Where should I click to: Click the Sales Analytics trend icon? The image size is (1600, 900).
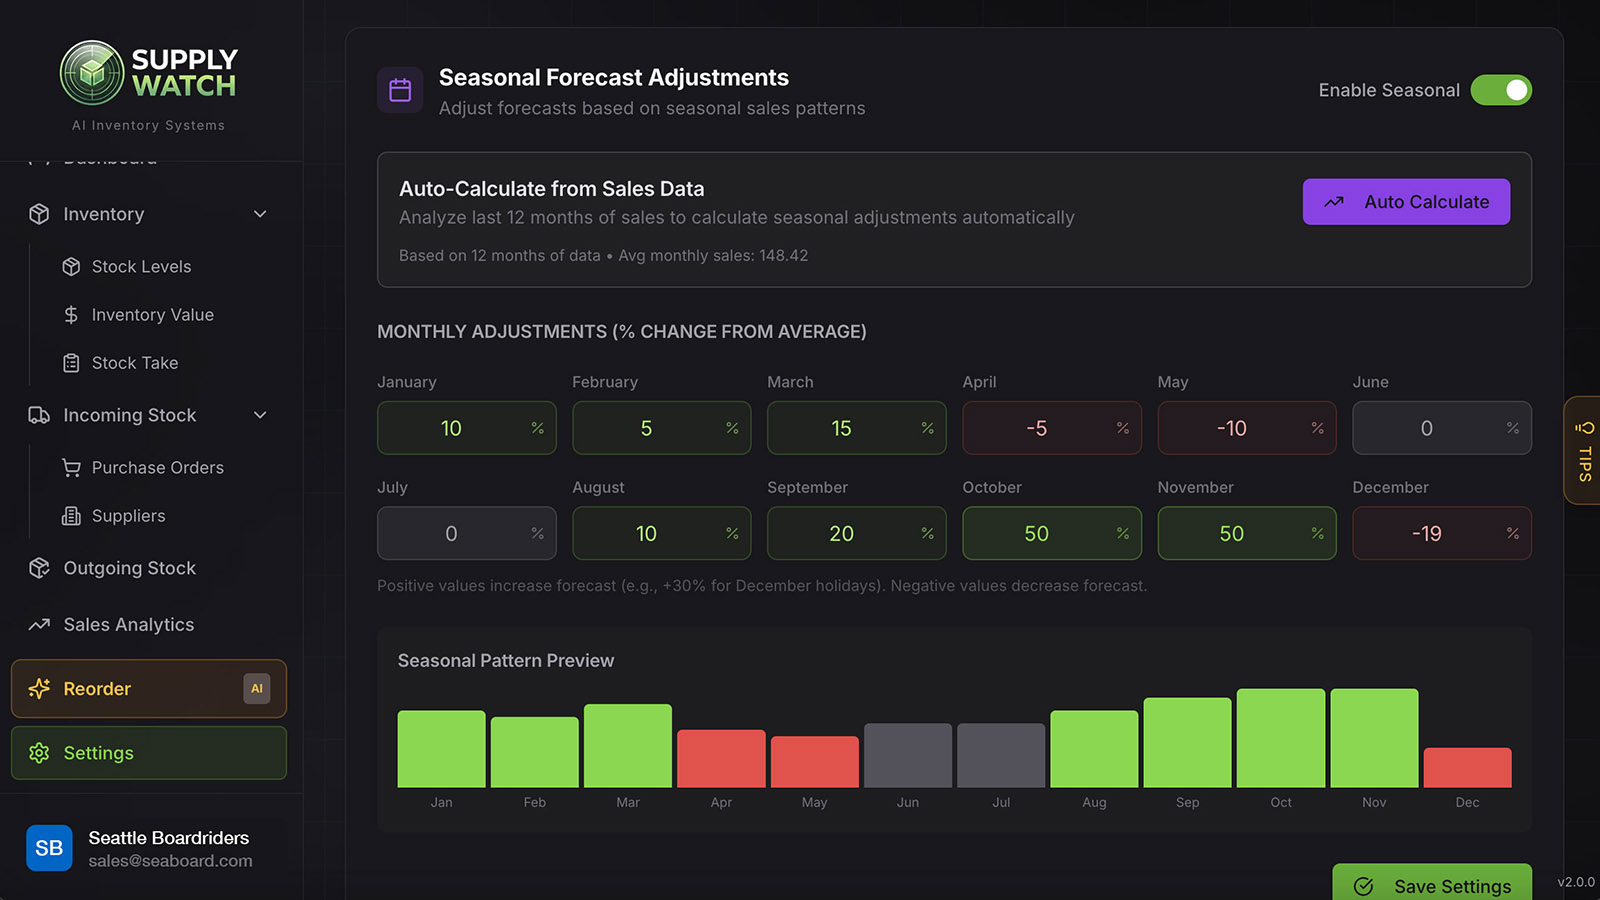39,625
